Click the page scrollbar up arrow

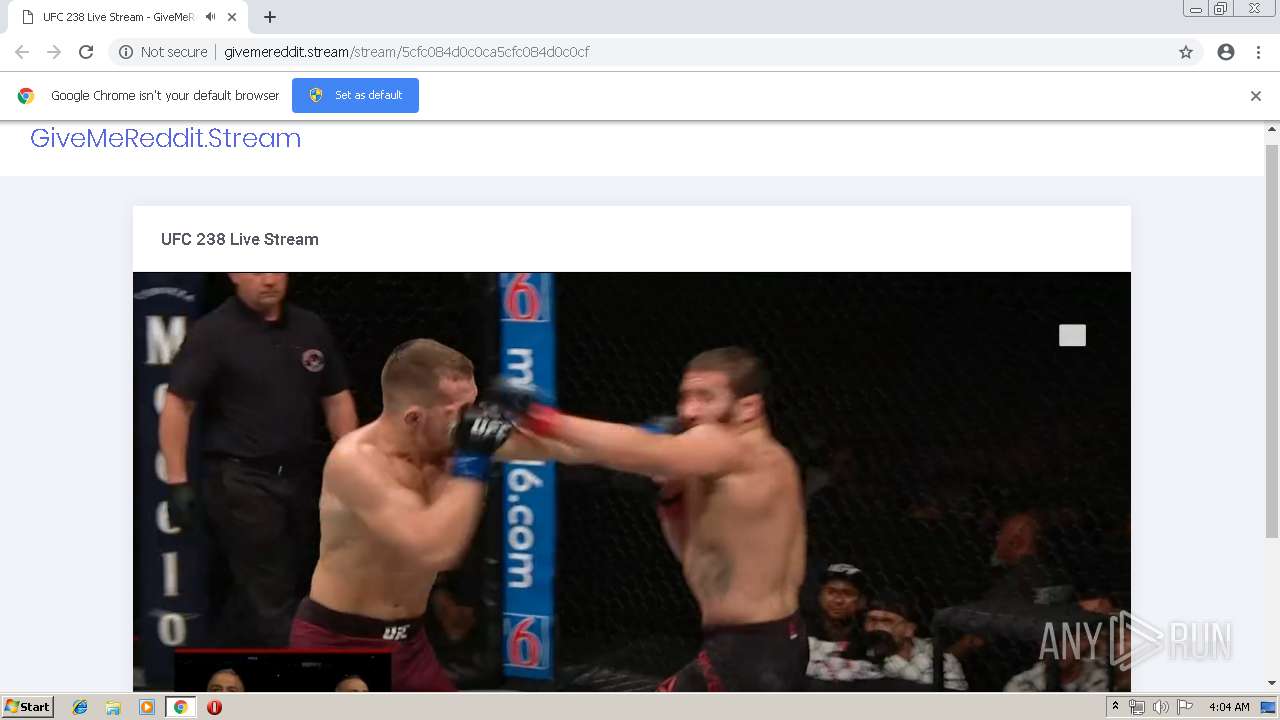pos(1272,130)
